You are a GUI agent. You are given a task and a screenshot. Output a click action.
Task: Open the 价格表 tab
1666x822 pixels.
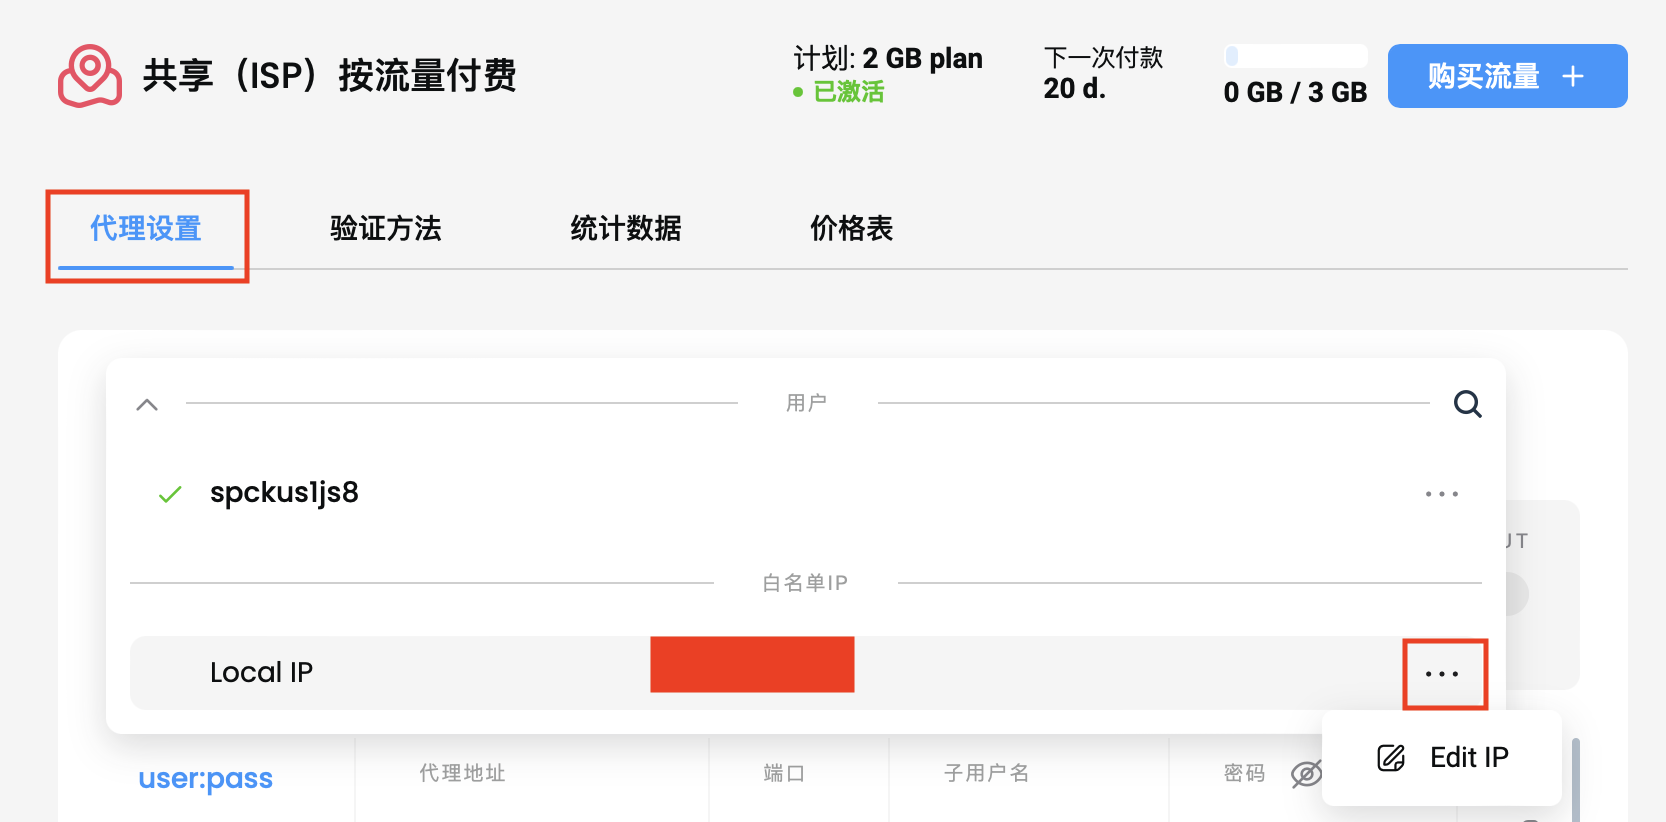[x=852, y=229]
